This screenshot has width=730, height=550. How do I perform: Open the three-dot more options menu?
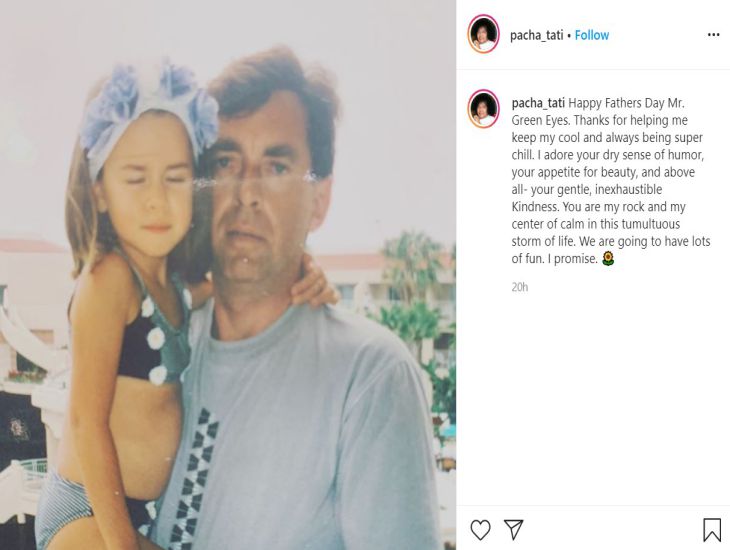(713, 35)
